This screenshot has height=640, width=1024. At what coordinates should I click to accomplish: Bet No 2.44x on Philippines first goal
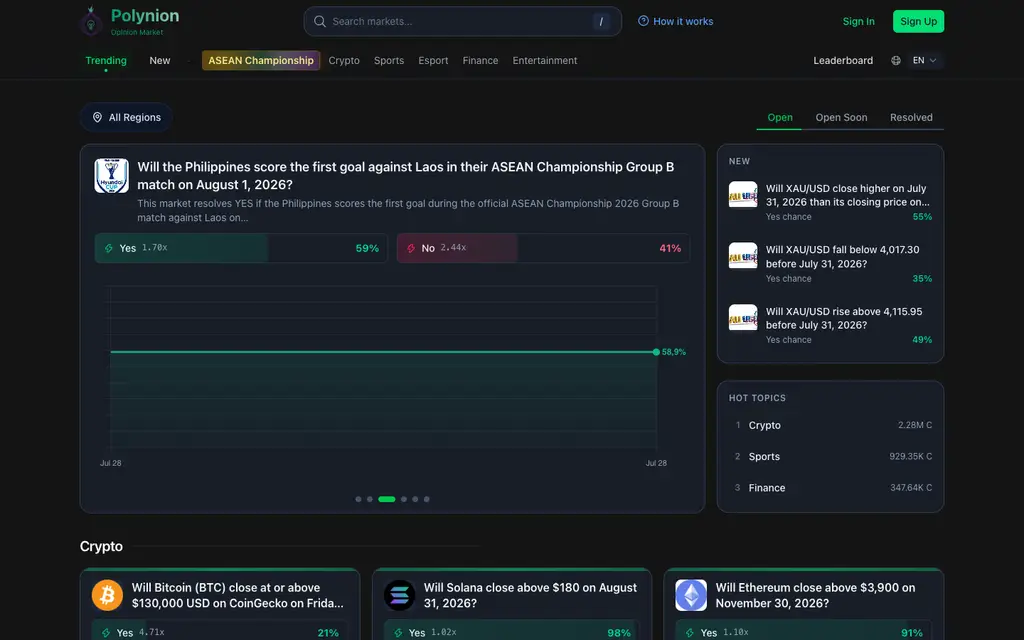(x=543, y=248)
